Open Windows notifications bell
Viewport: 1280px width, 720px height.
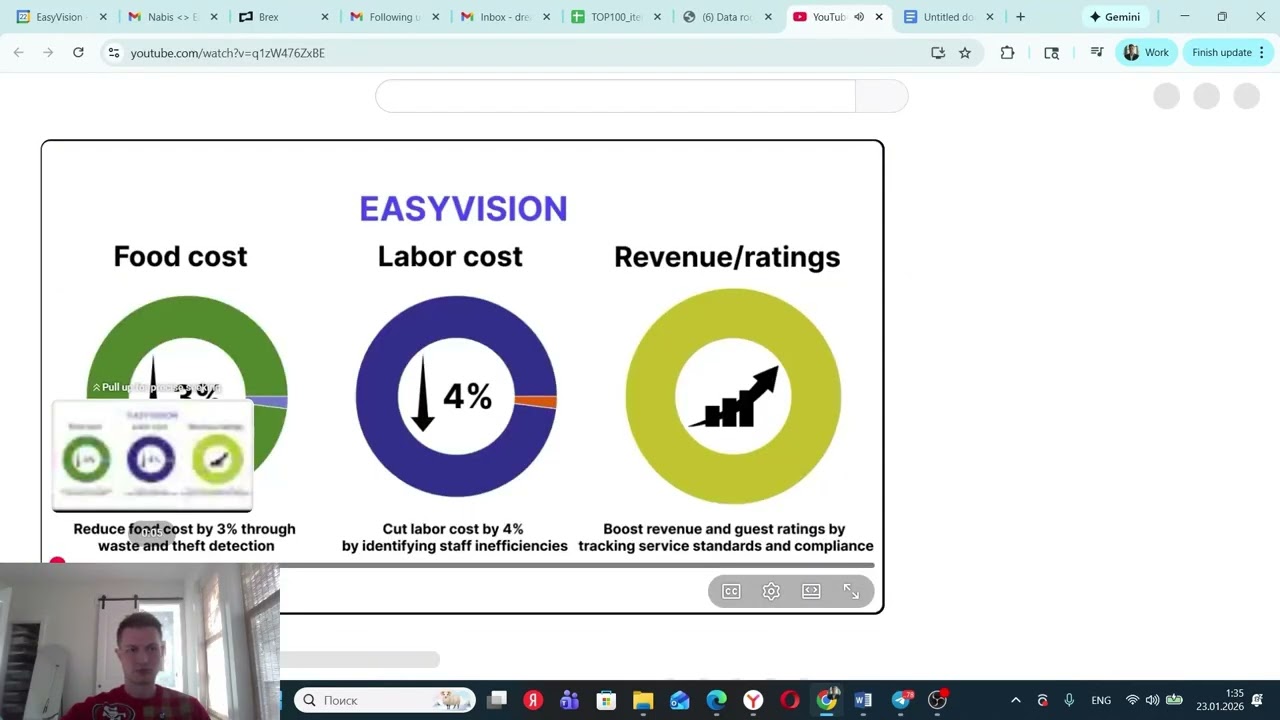(1257, 700)
